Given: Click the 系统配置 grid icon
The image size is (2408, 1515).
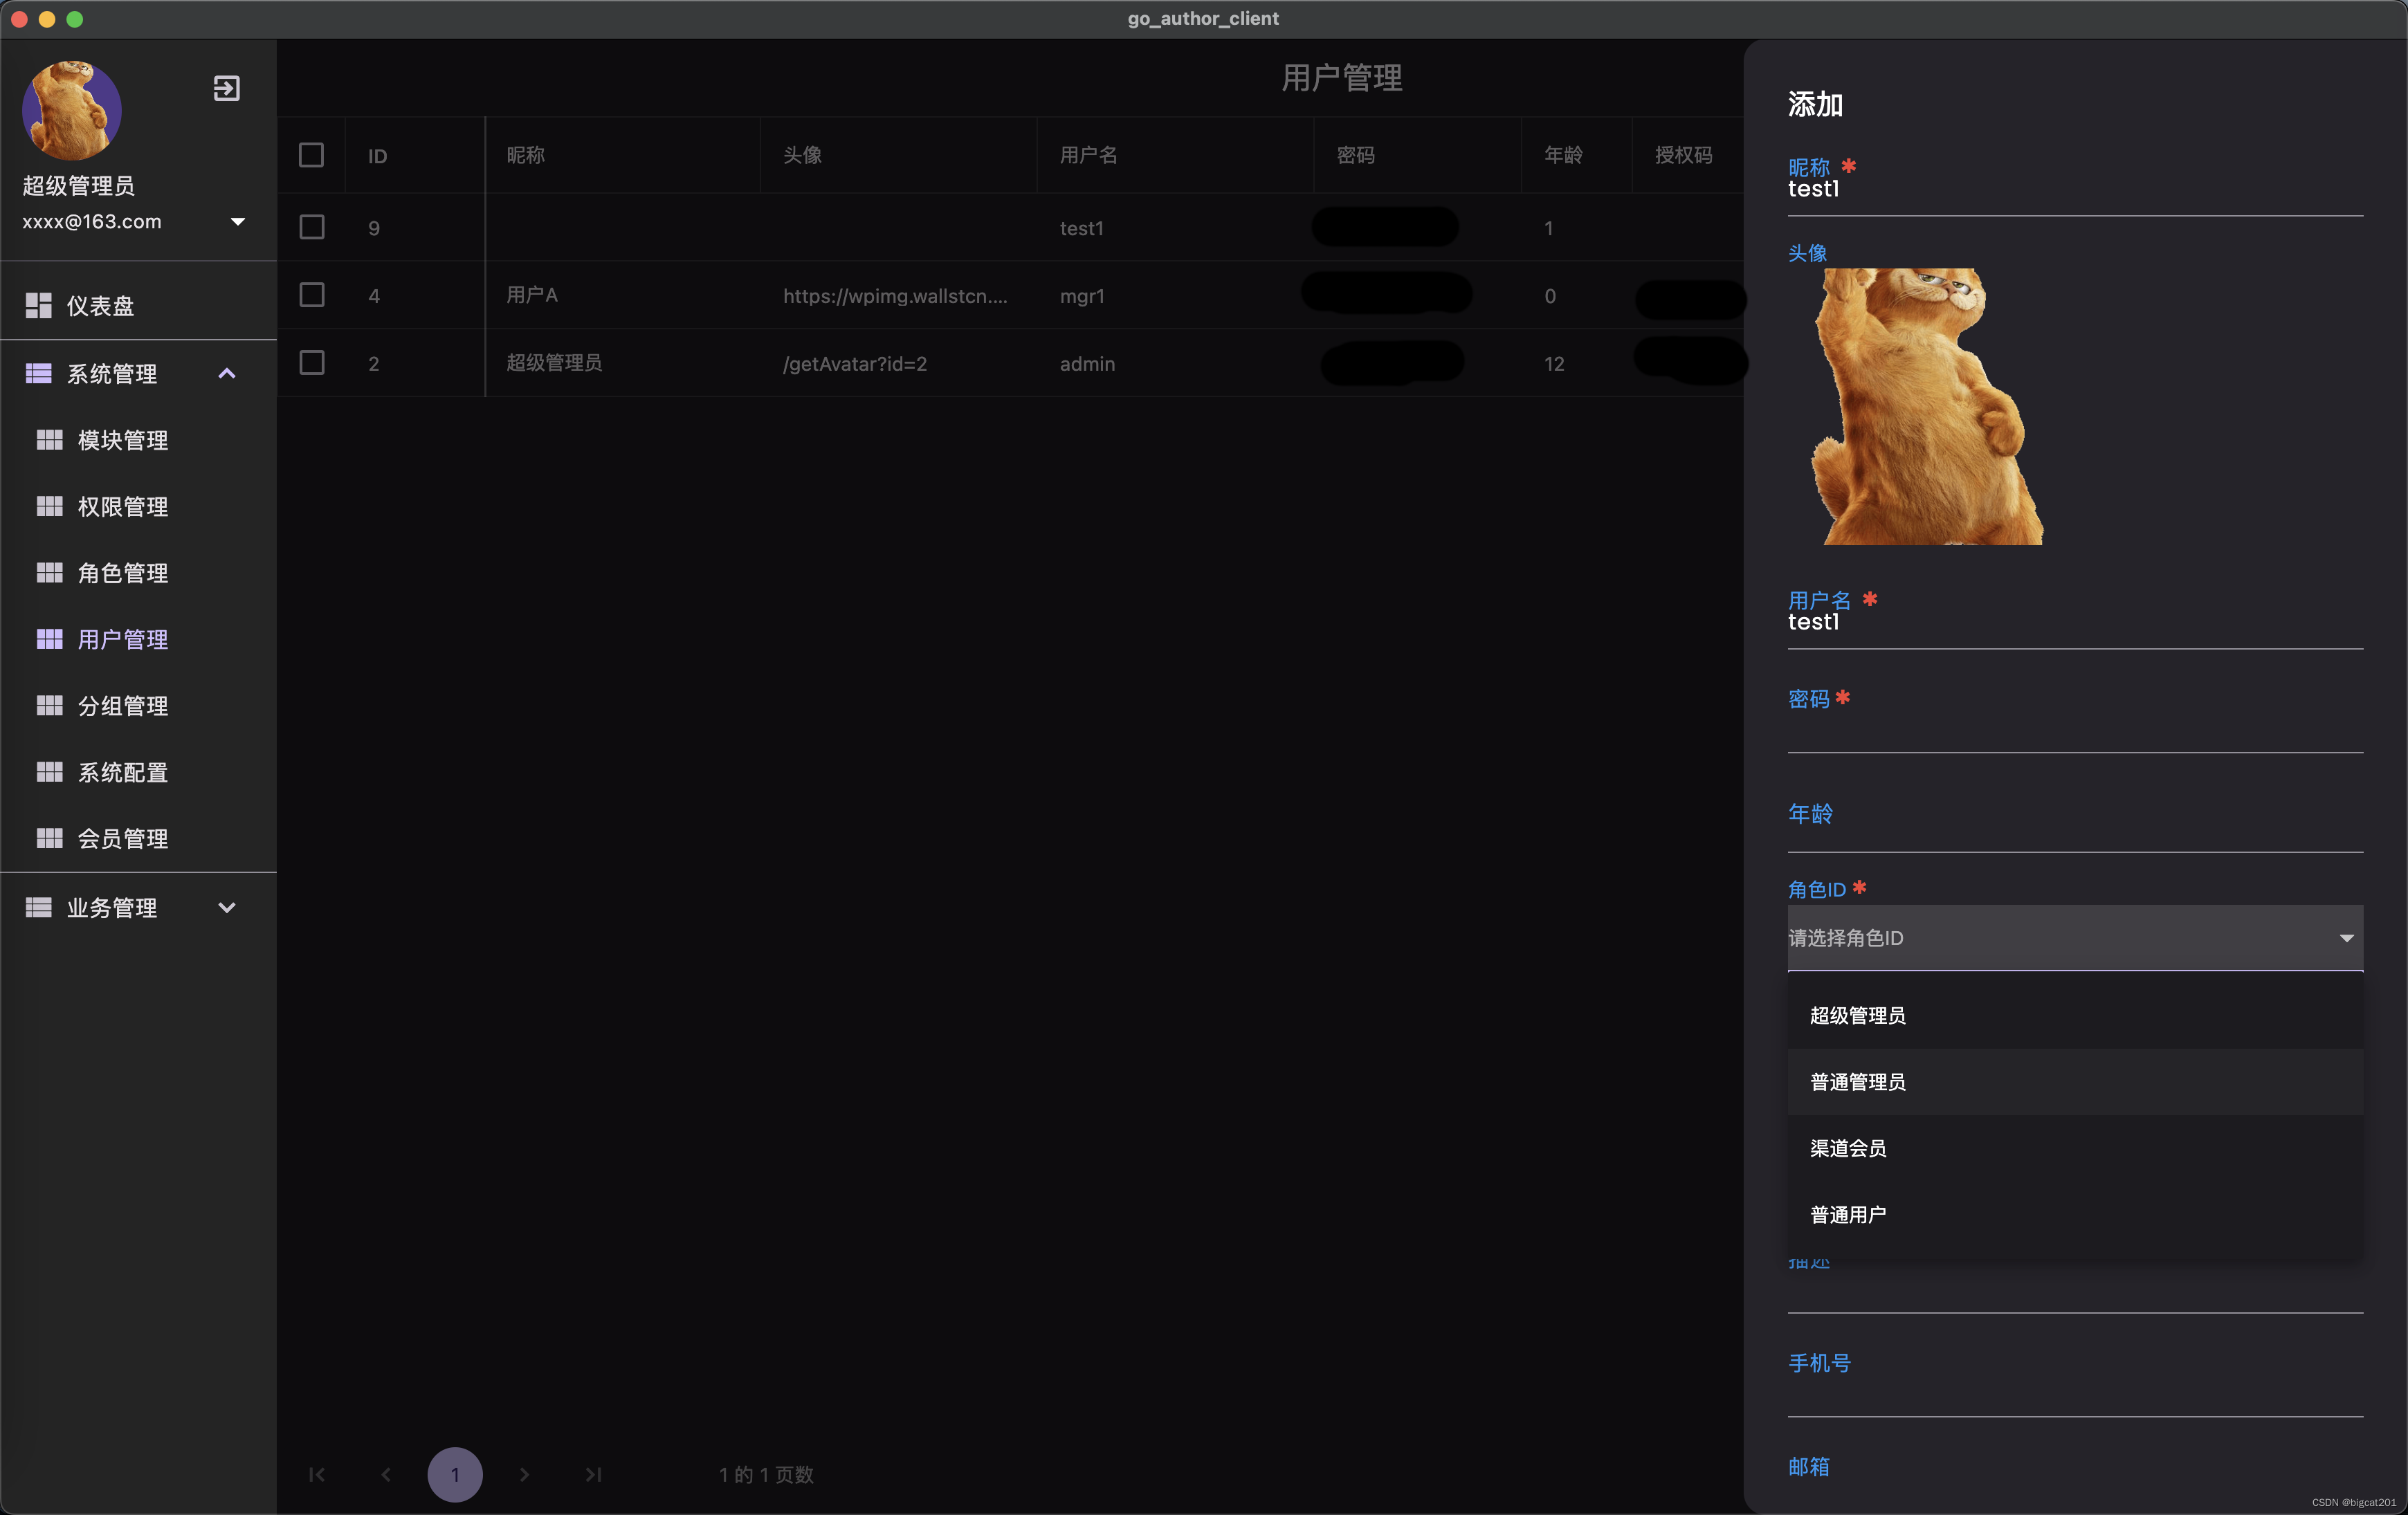Looking at the screenshot, I should pyautogui.click(x=51, y=771).
